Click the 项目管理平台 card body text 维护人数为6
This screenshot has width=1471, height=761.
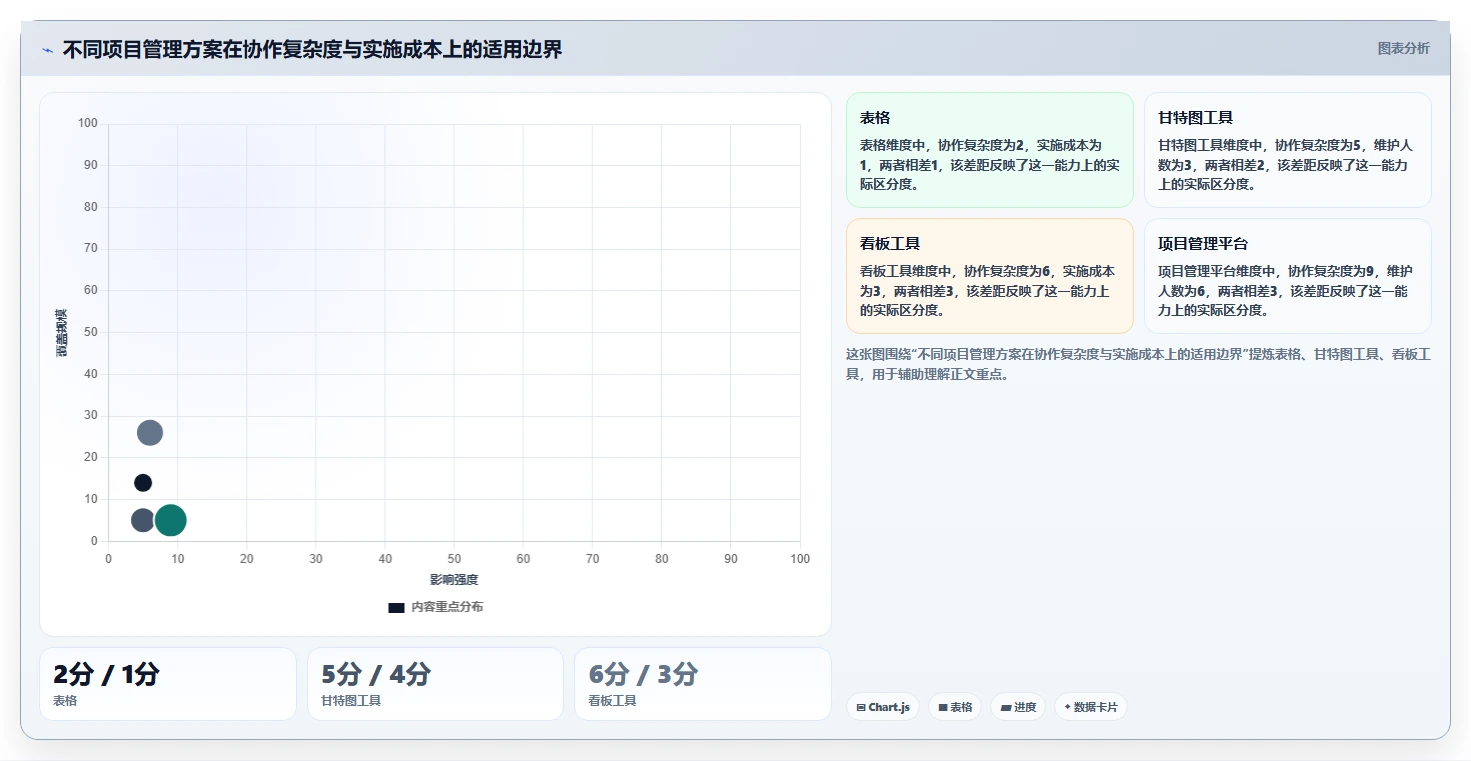1285,281
